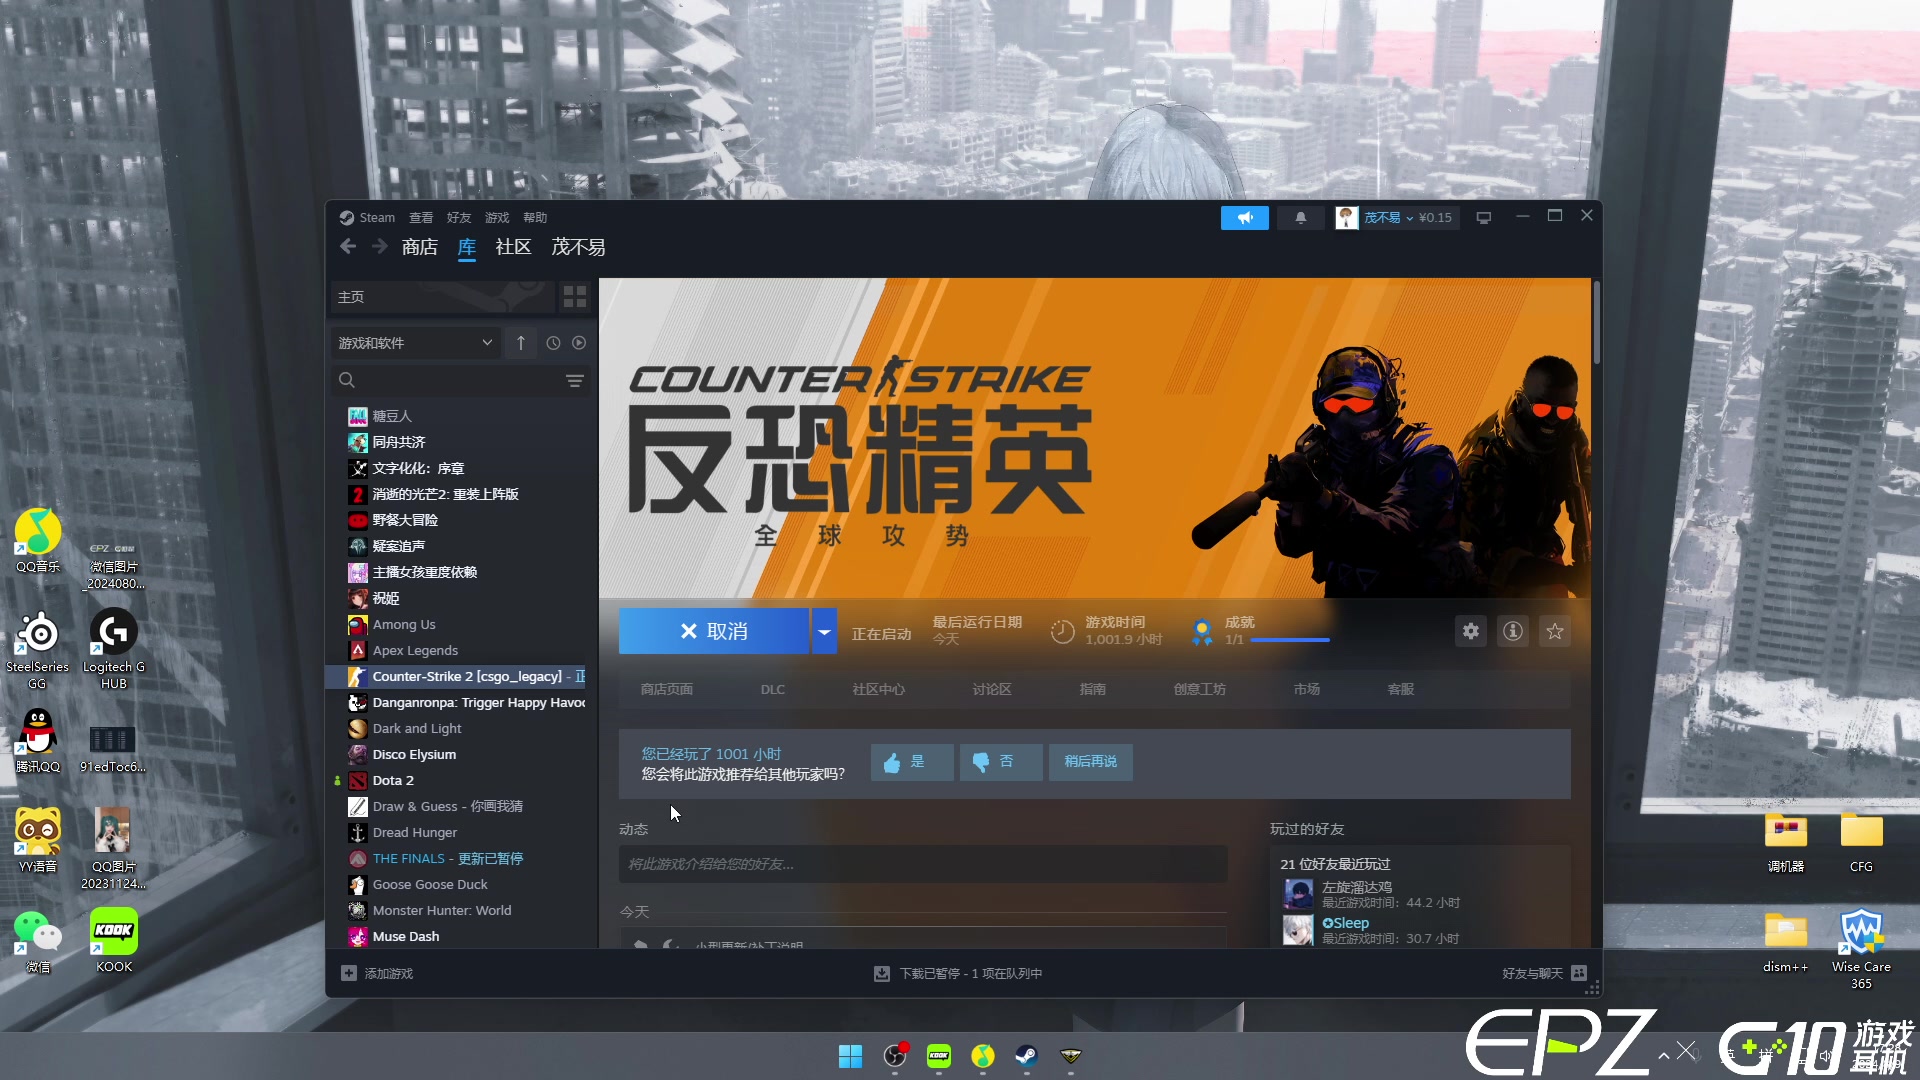Open KOOK desktop icon
The width and height of the screenshot is (1920, 1080).
point(114,941)
